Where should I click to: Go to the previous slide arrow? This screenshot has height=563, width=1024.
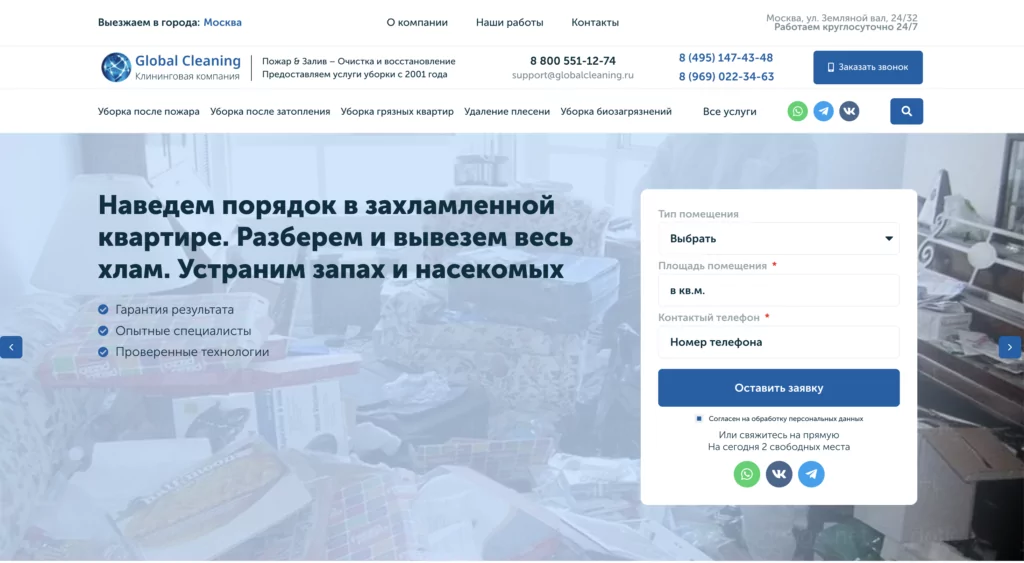click(11, 347)
